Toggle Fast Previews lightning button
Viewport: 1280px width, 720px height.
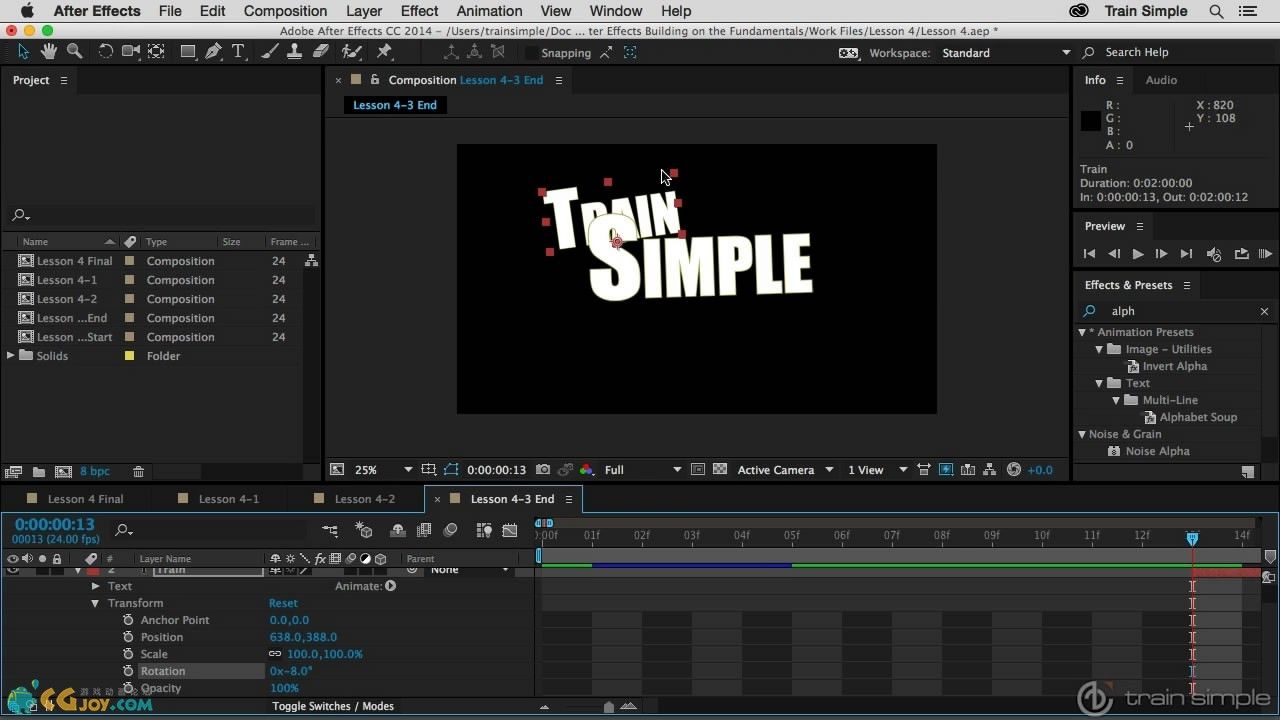pyautogui.click(x=946, y=470)
